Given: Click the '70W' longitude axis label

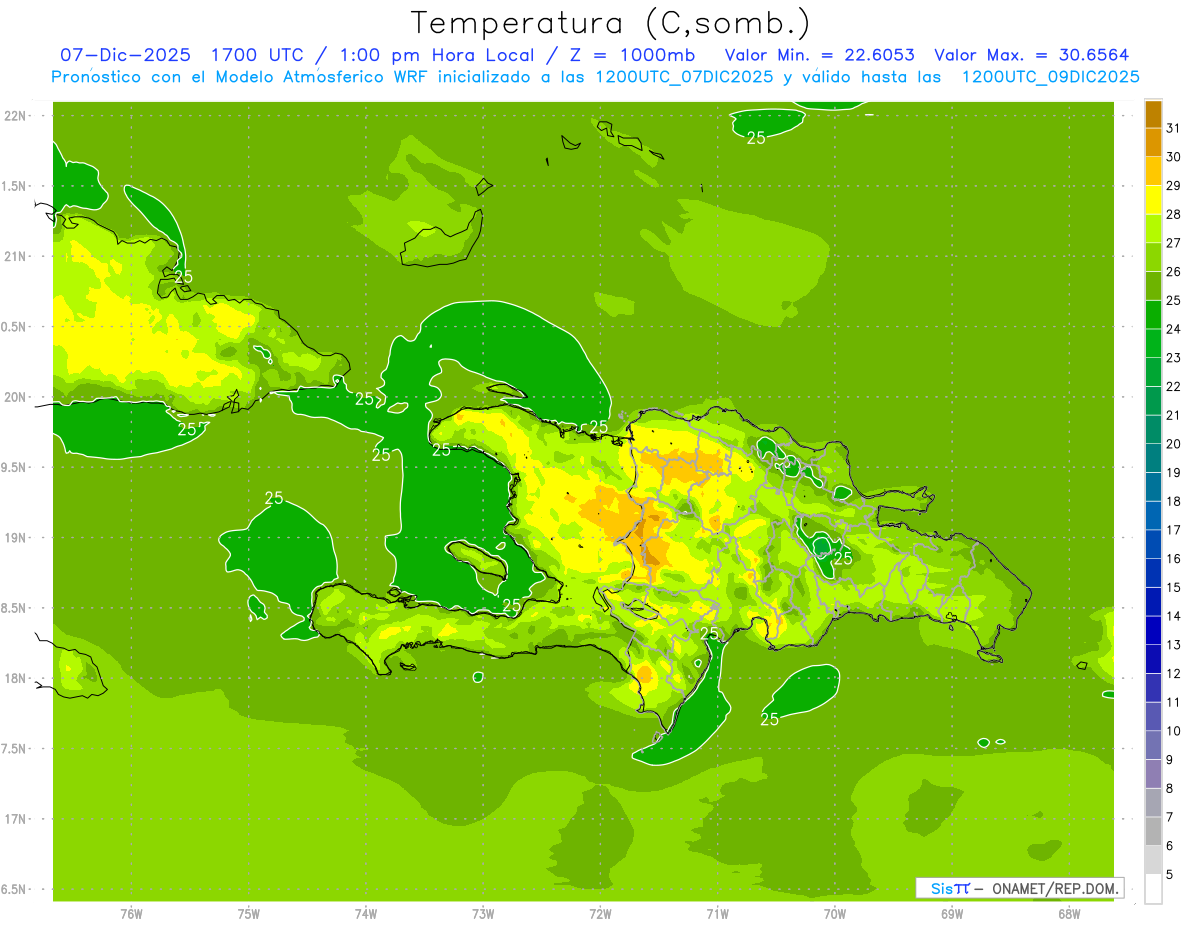Looking at the screenshot, I should point(835,914).
